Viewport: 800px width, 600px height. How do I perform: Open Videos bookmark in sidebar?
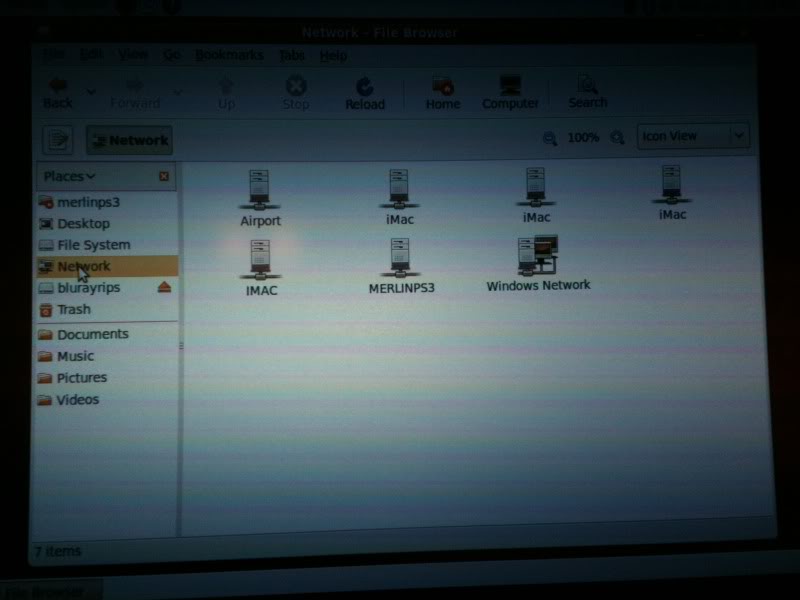(x=106, y=399)
